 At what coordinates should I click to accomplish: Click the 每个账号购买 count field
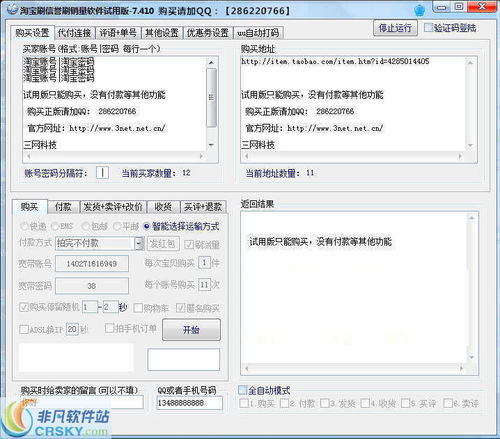[204, 285]
